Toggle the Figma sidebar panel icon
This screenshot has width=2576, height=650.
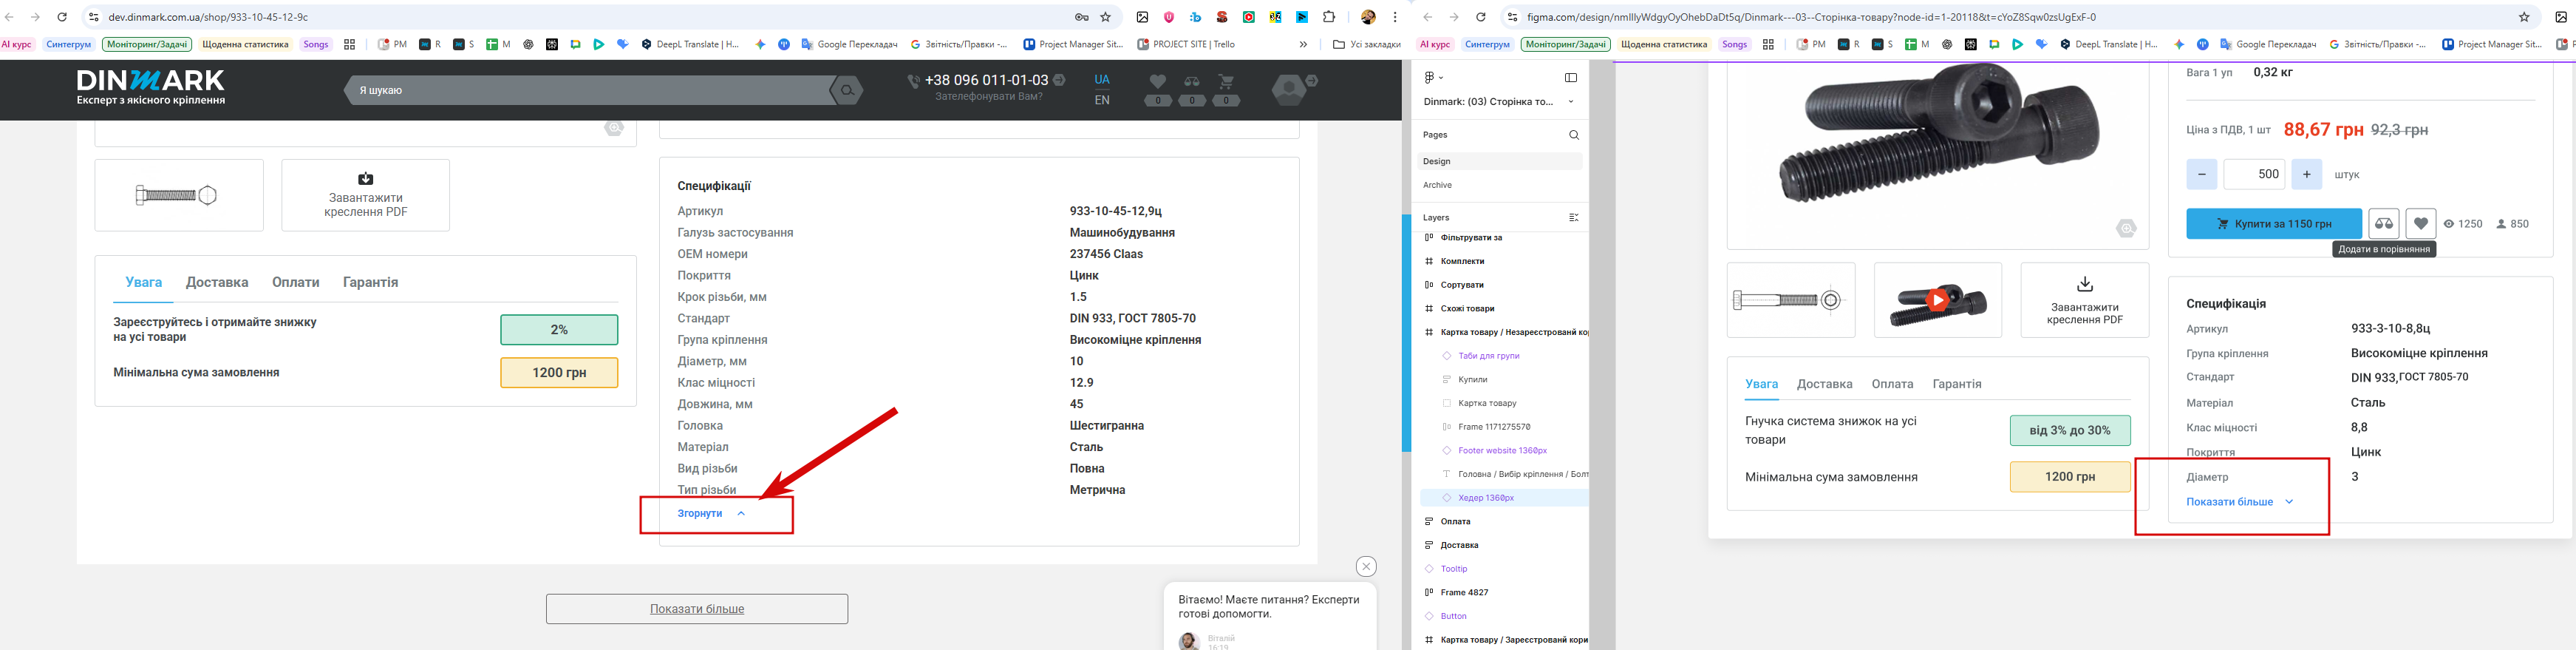pyautogui.click(x=1570, y=77)
